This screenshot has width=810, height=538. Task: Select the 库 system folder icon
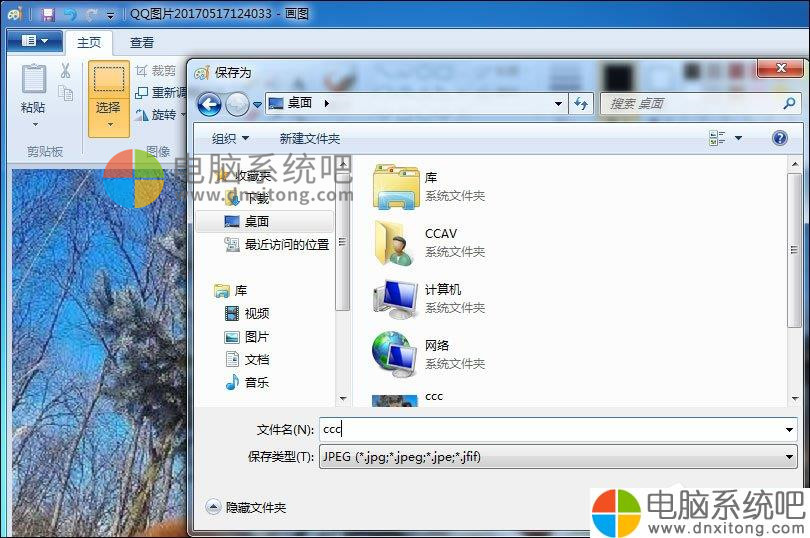pos(396,187)
